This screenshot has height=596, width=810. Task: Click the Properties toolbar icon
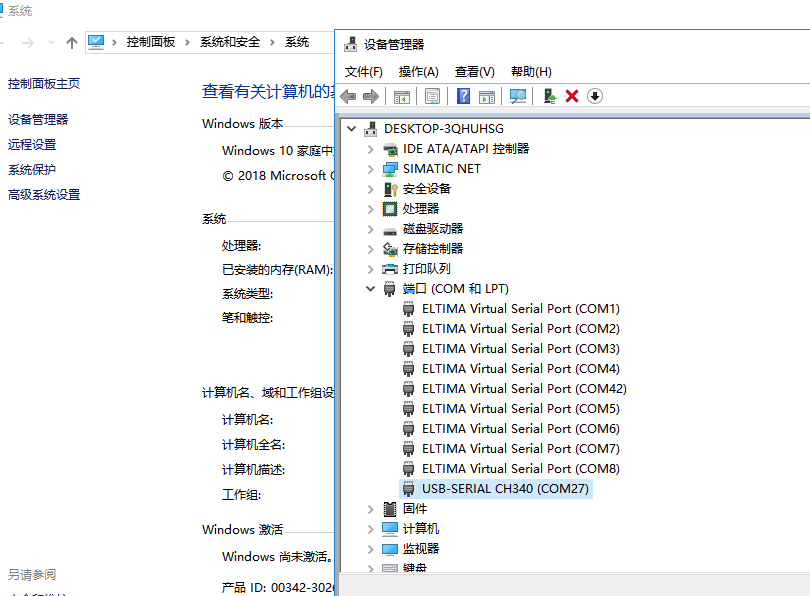click(x=432, y=96)
